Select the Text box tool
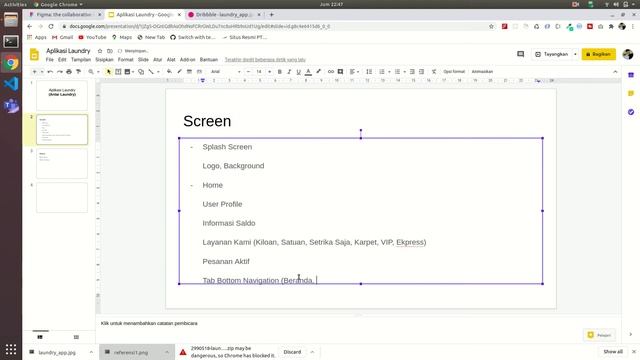 point(118,72)
